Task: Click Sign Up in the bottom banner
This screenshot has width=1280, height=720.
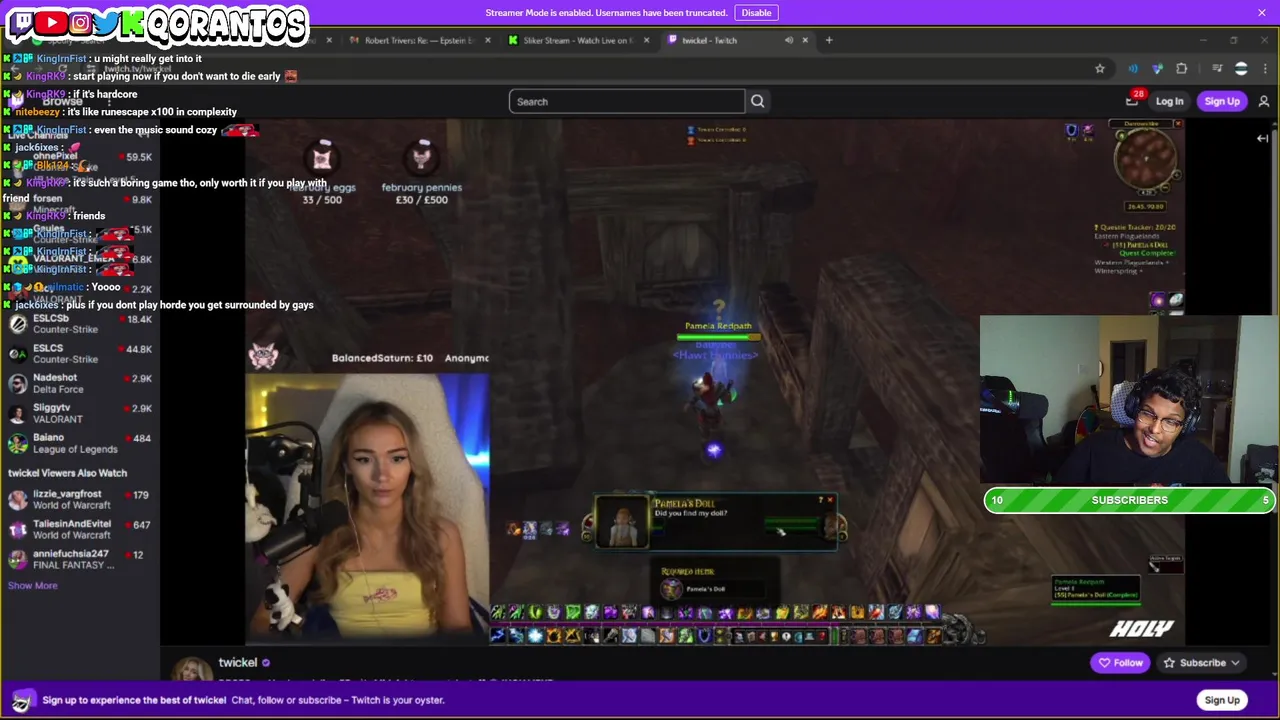Action: [x=1222, y=700]
